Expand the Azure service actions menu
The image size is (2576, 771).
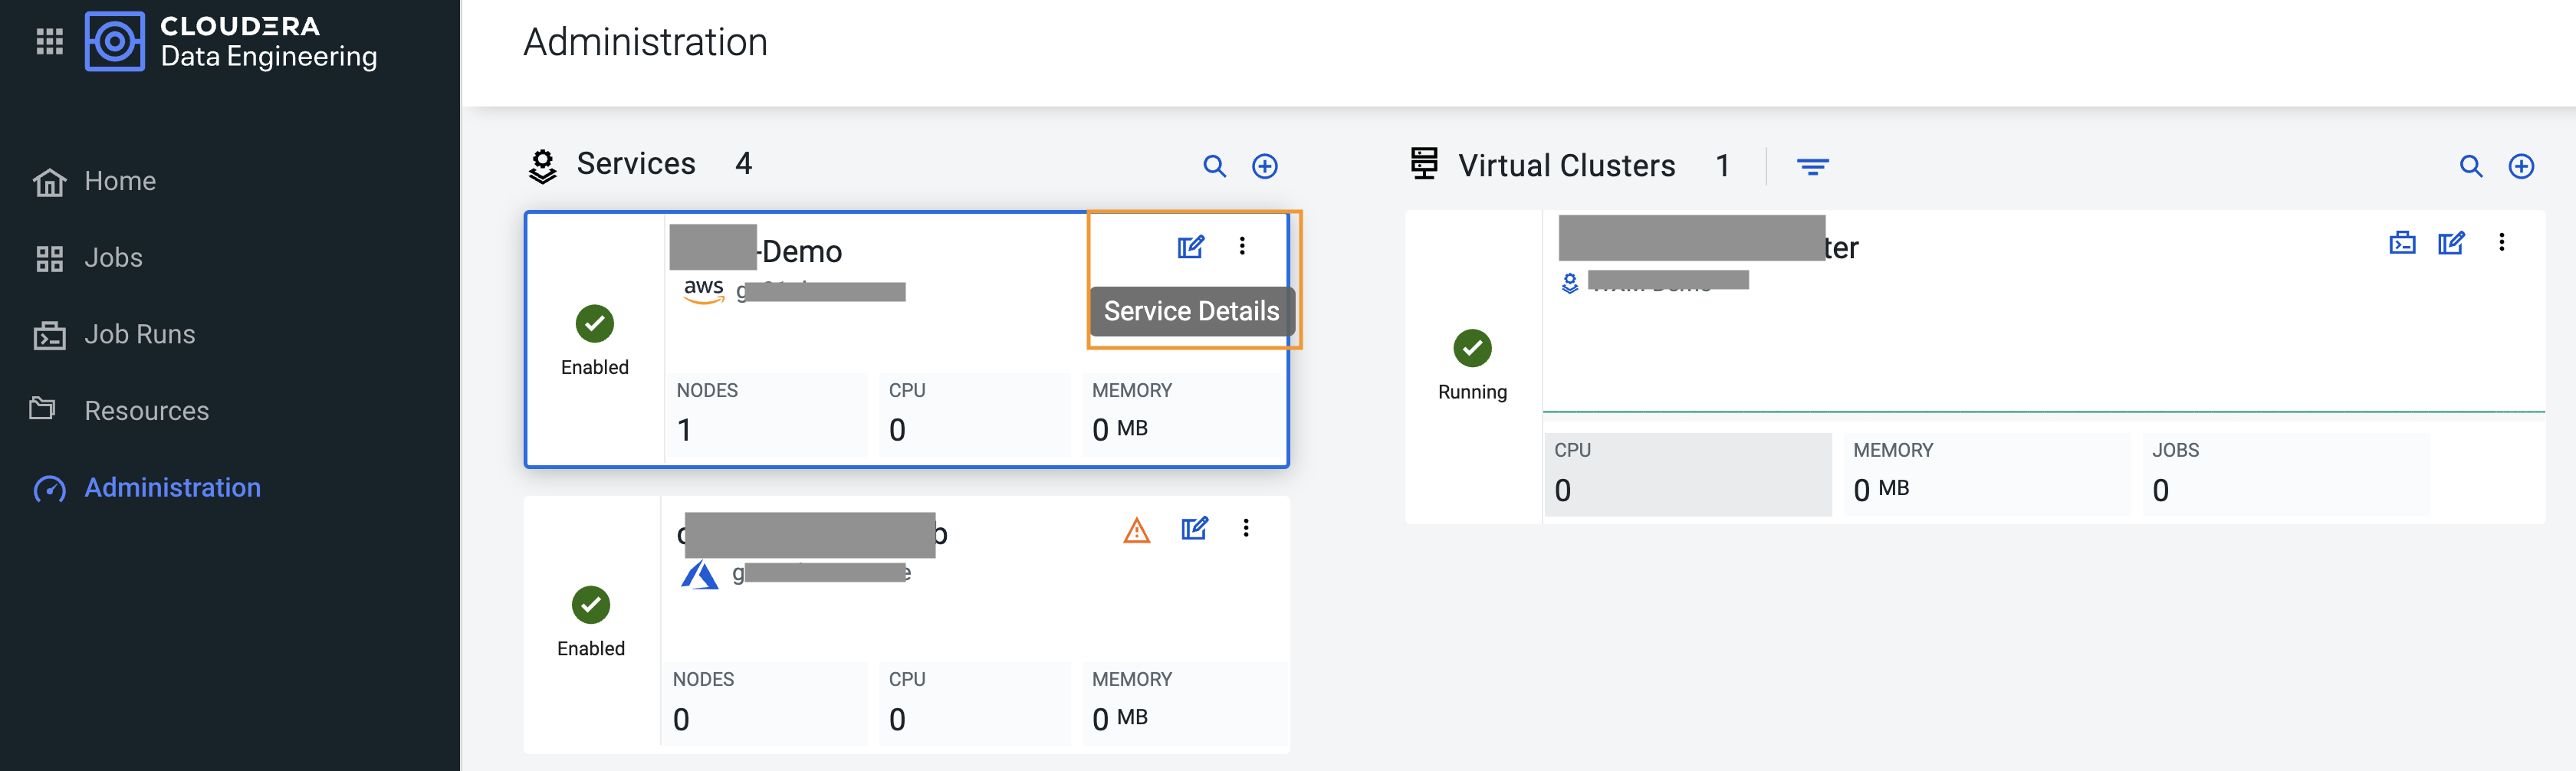[x=1246, y=528]
